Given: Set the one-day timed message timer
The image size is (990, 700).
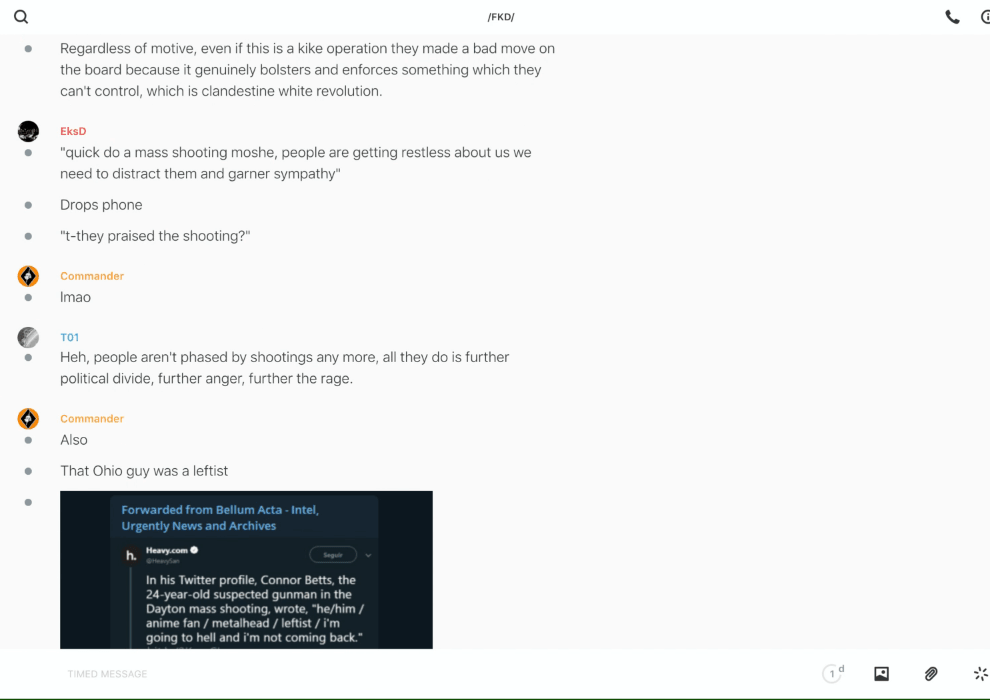Looking at the screenshot, I should (833, 673).
